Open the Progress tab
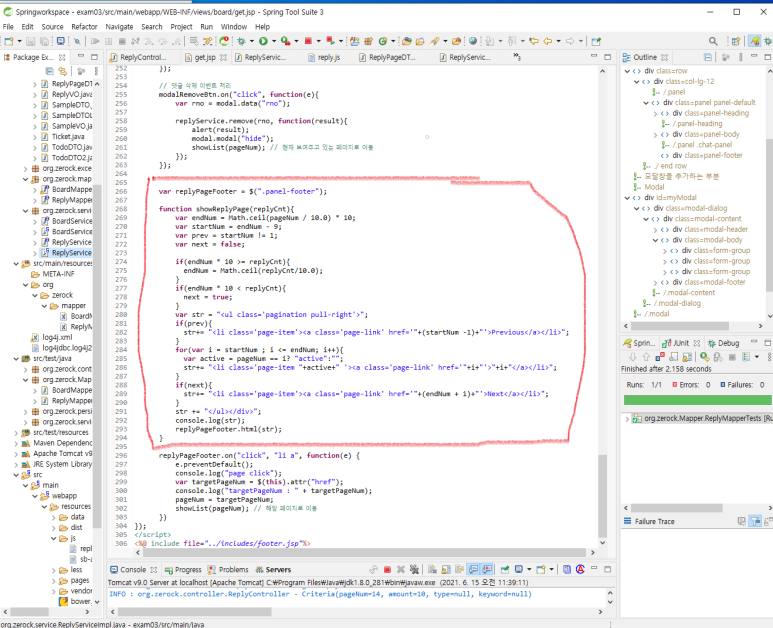The height and width of the screenshot is (628, 773). coord(183,569)
